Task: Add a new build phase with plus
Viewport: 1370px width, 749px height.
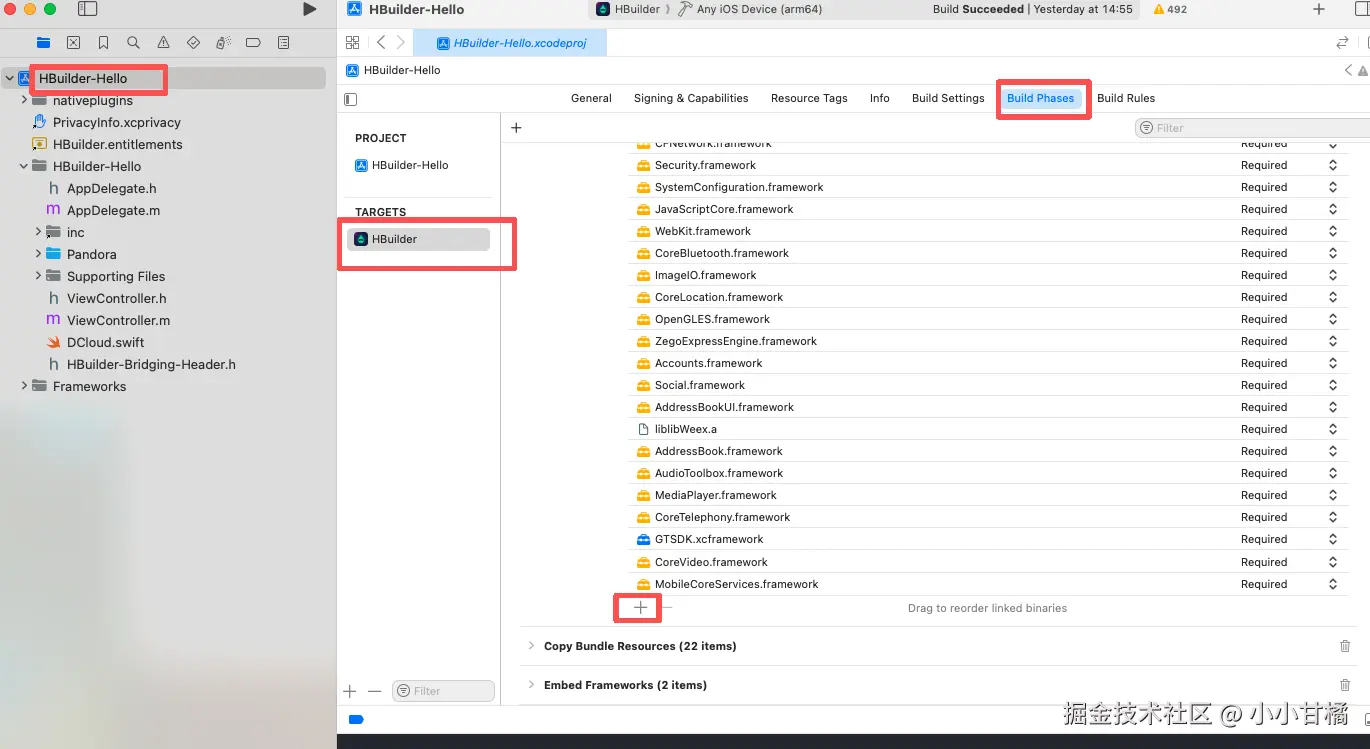Action: [x=516, y=128]
